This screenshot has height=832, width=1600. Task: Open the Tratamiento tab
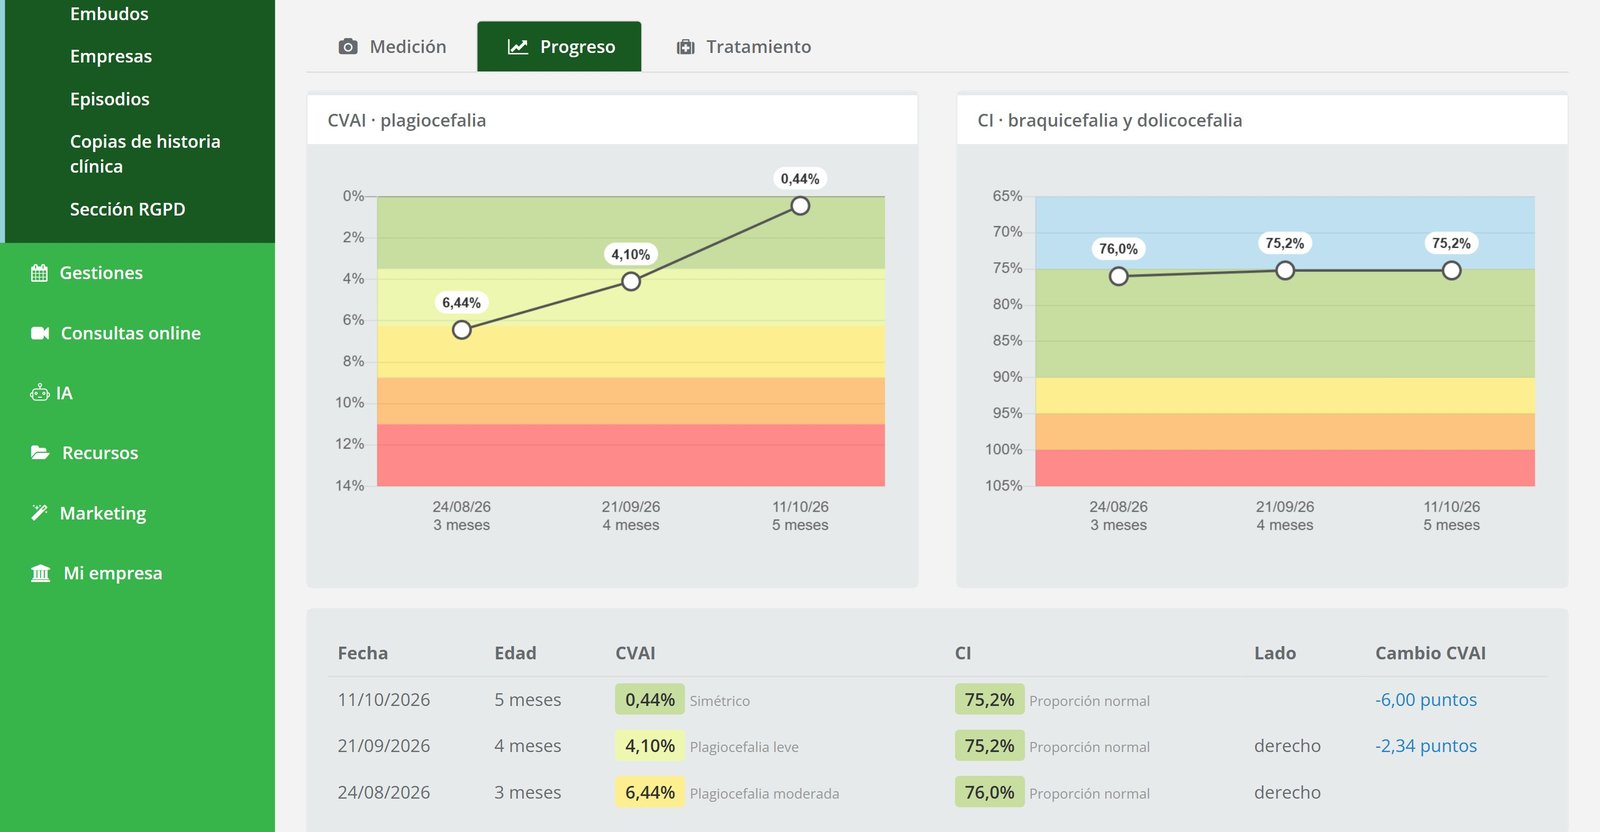[x=744, y=47]
